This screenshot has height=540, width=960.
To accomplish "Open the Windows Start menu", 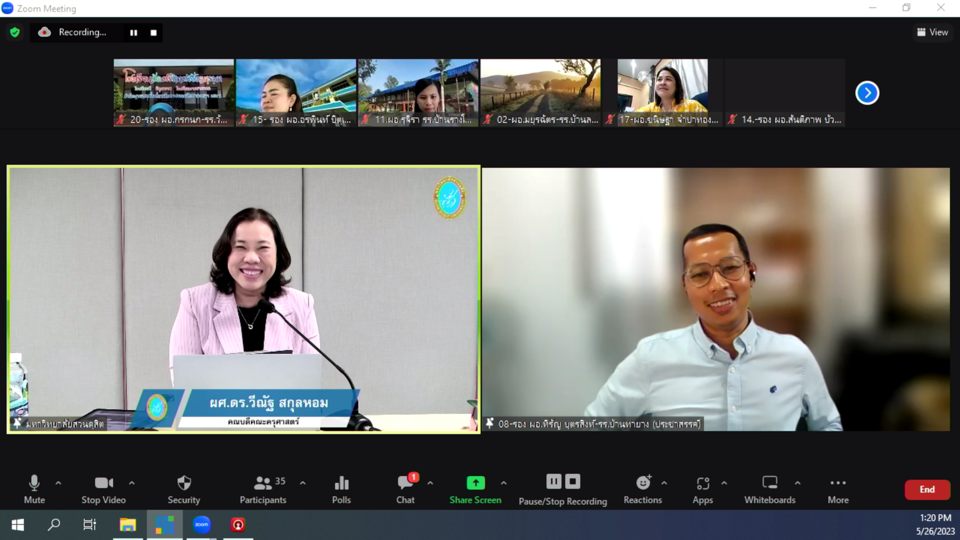I will [x=17, y=525].
